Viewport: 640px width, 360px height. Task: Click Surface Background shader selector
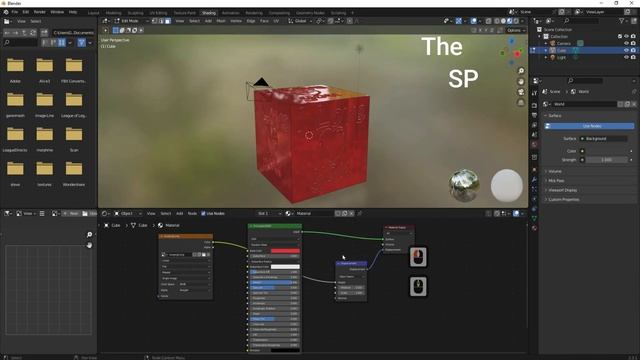(603, 139)
